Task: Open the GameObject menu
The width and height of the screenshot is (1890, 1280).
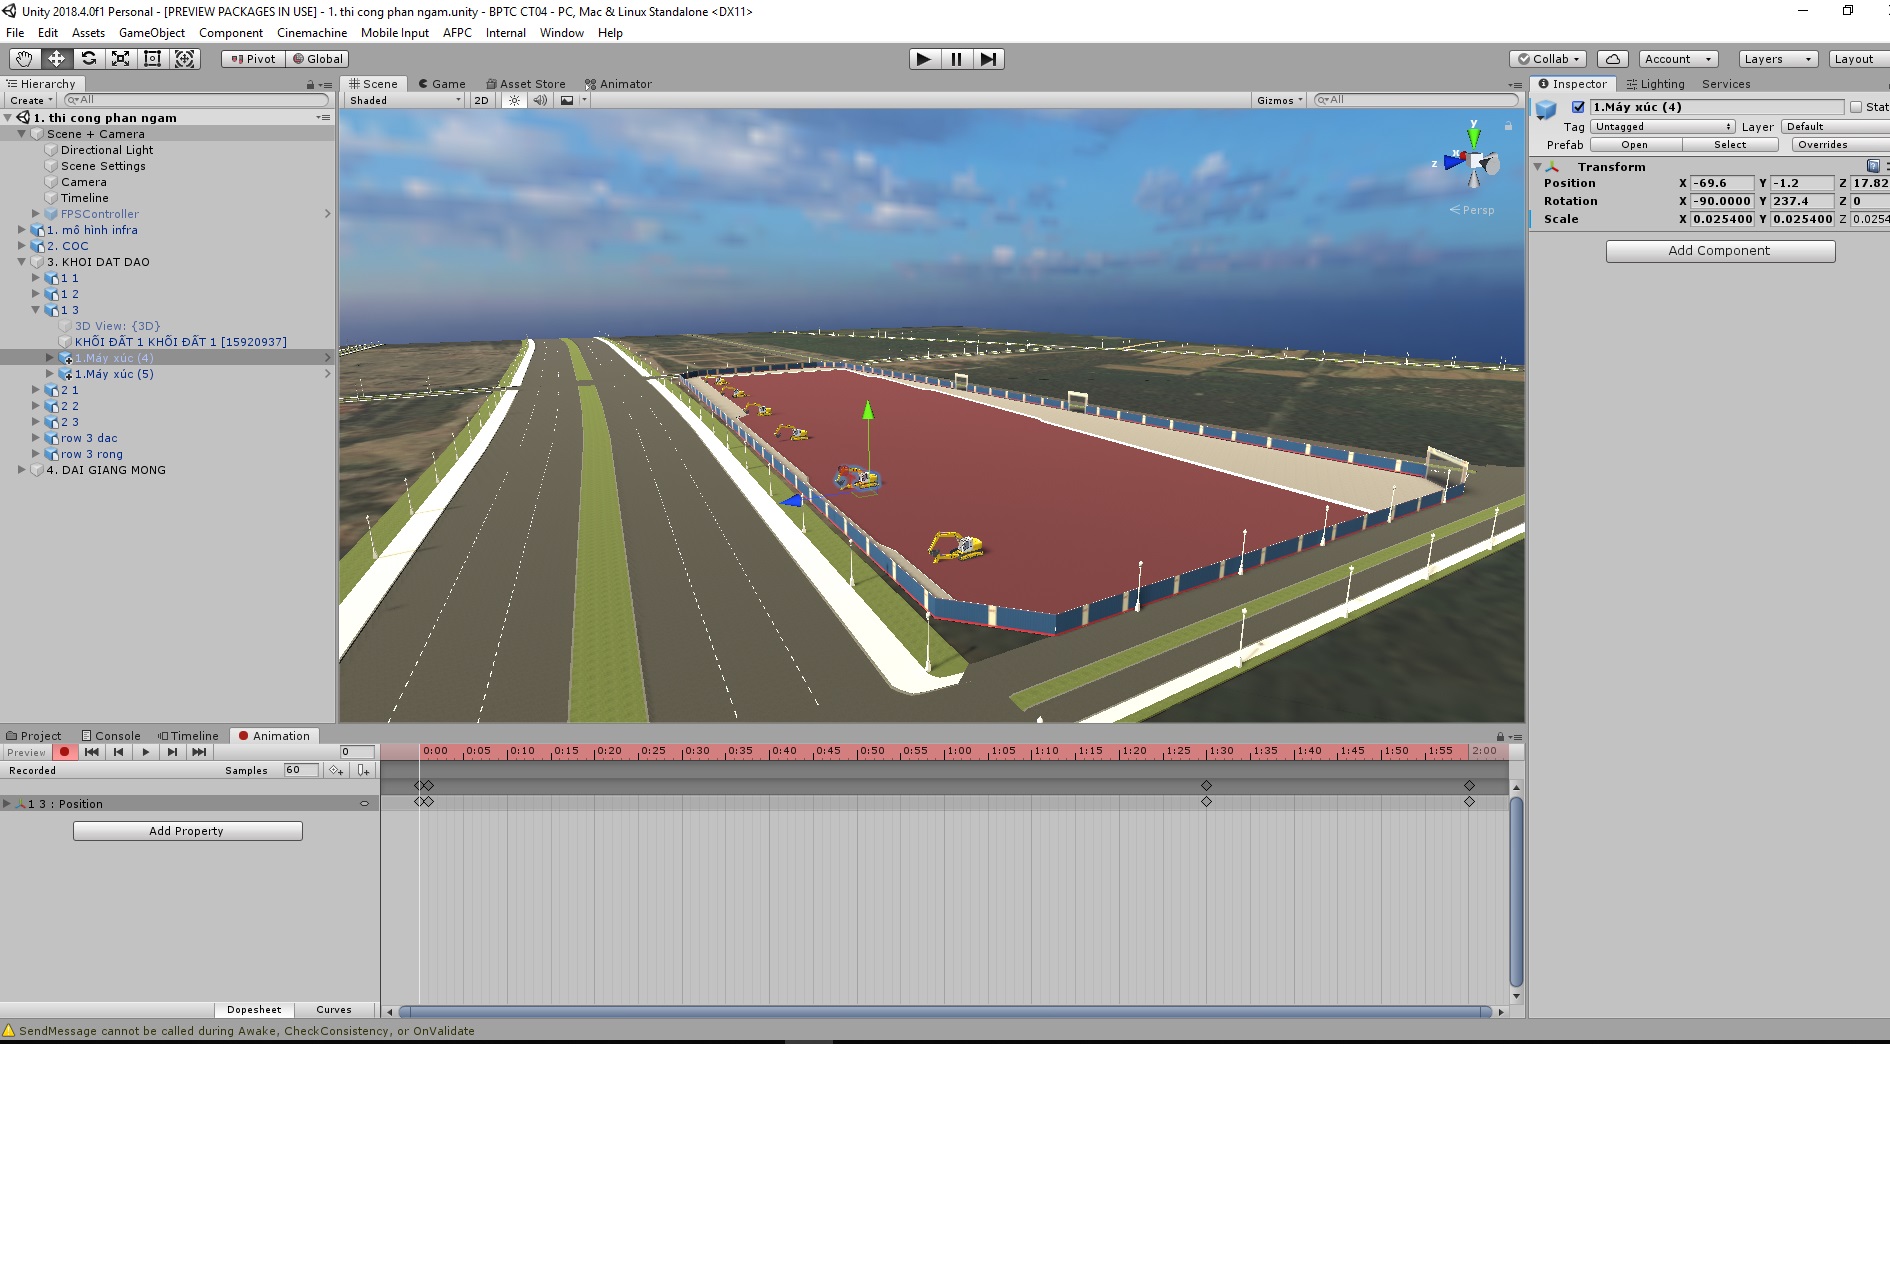Action: click(152, 33)
